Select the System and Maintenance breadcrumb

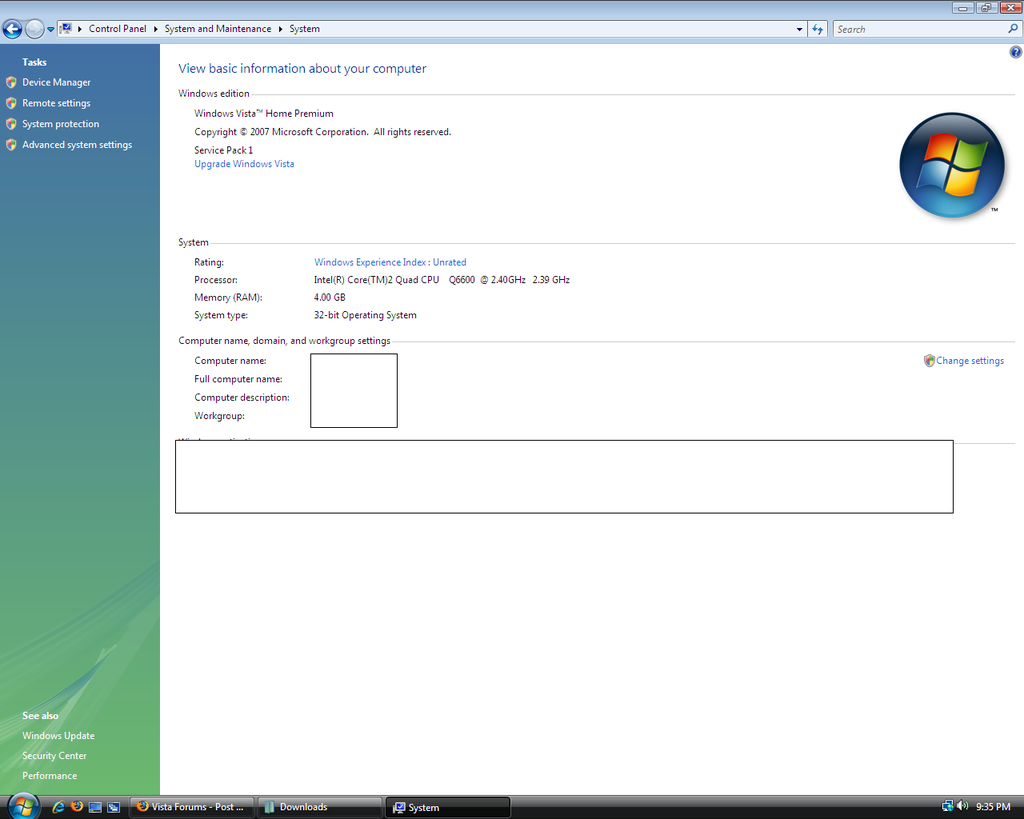point(217,29)
